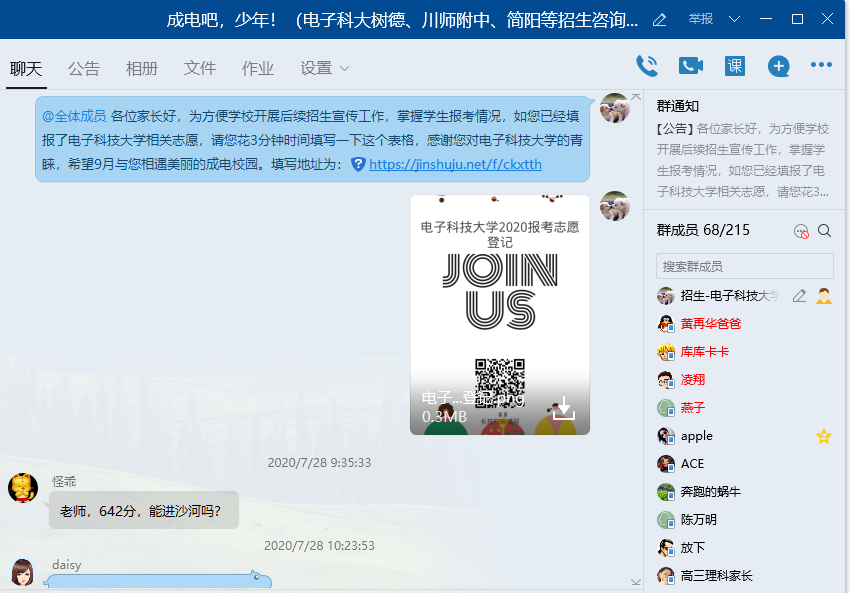
Task: Edit group card for 招生-电子科技大学 member
Action: (x=799, y=296)
